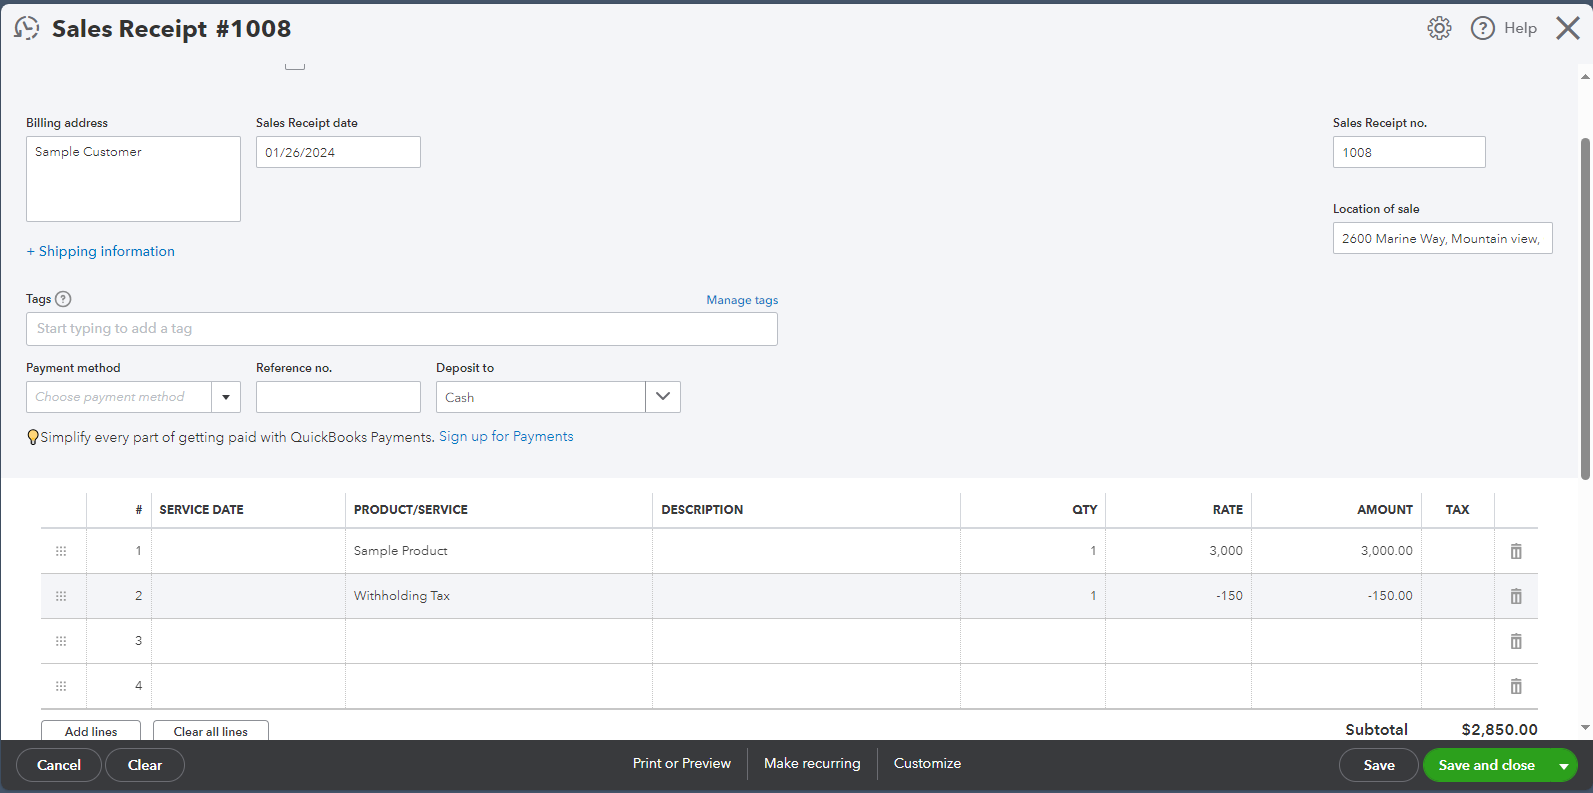
Task: Expand the Payment method dropdown
Action: tap(226, 397)
